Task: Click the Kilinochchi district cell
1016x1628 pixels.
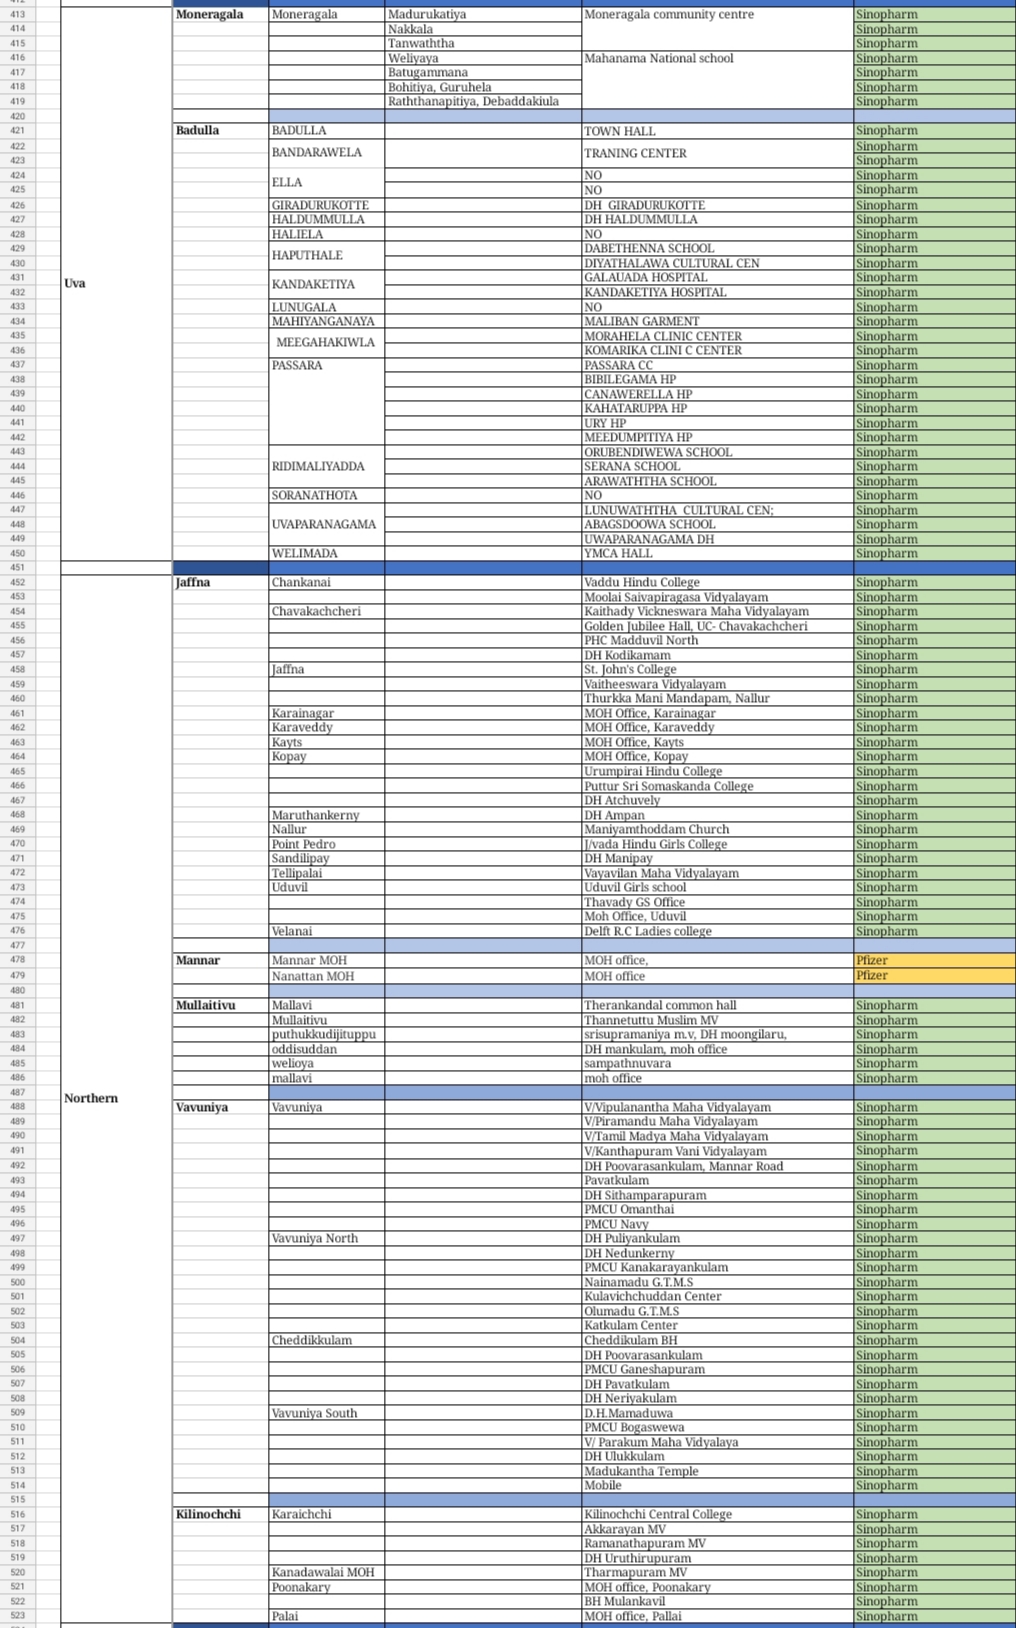Action: tap(221, 1514)
